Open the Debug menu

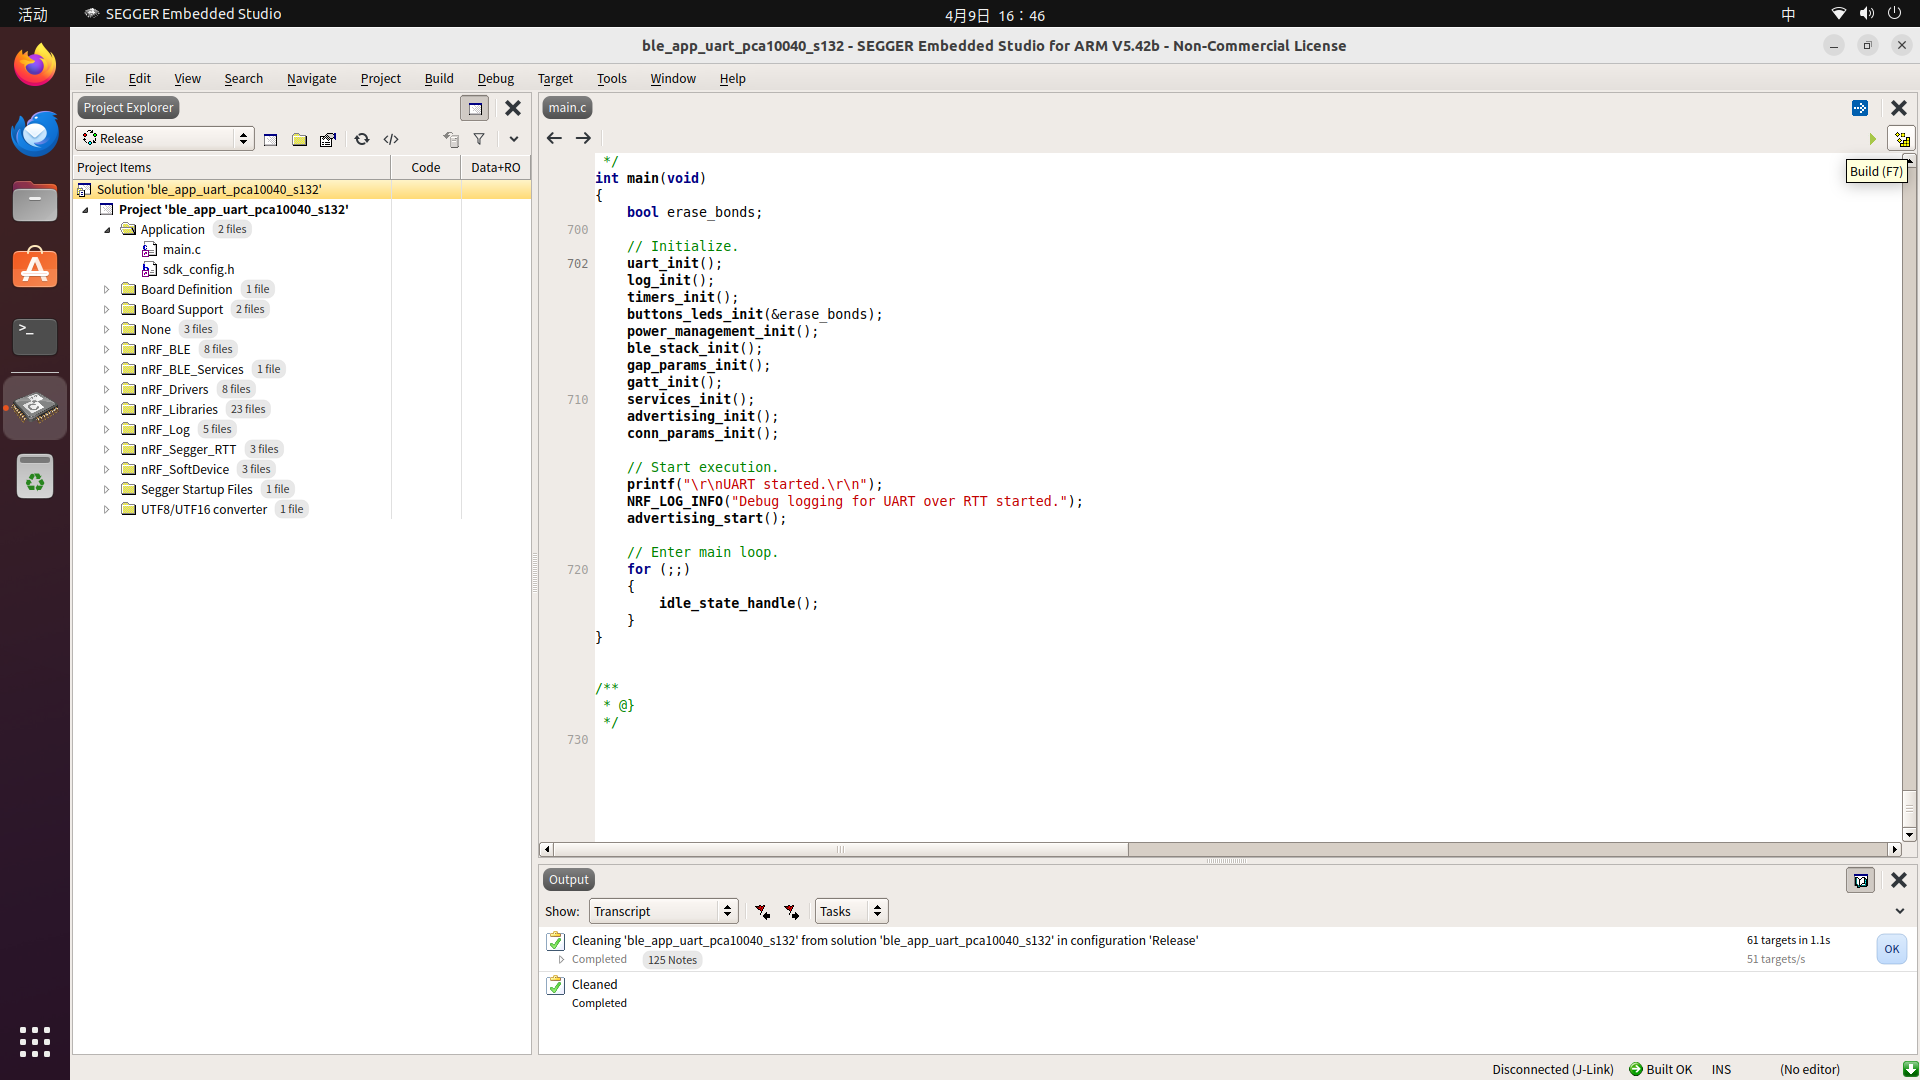pos(495,78)
